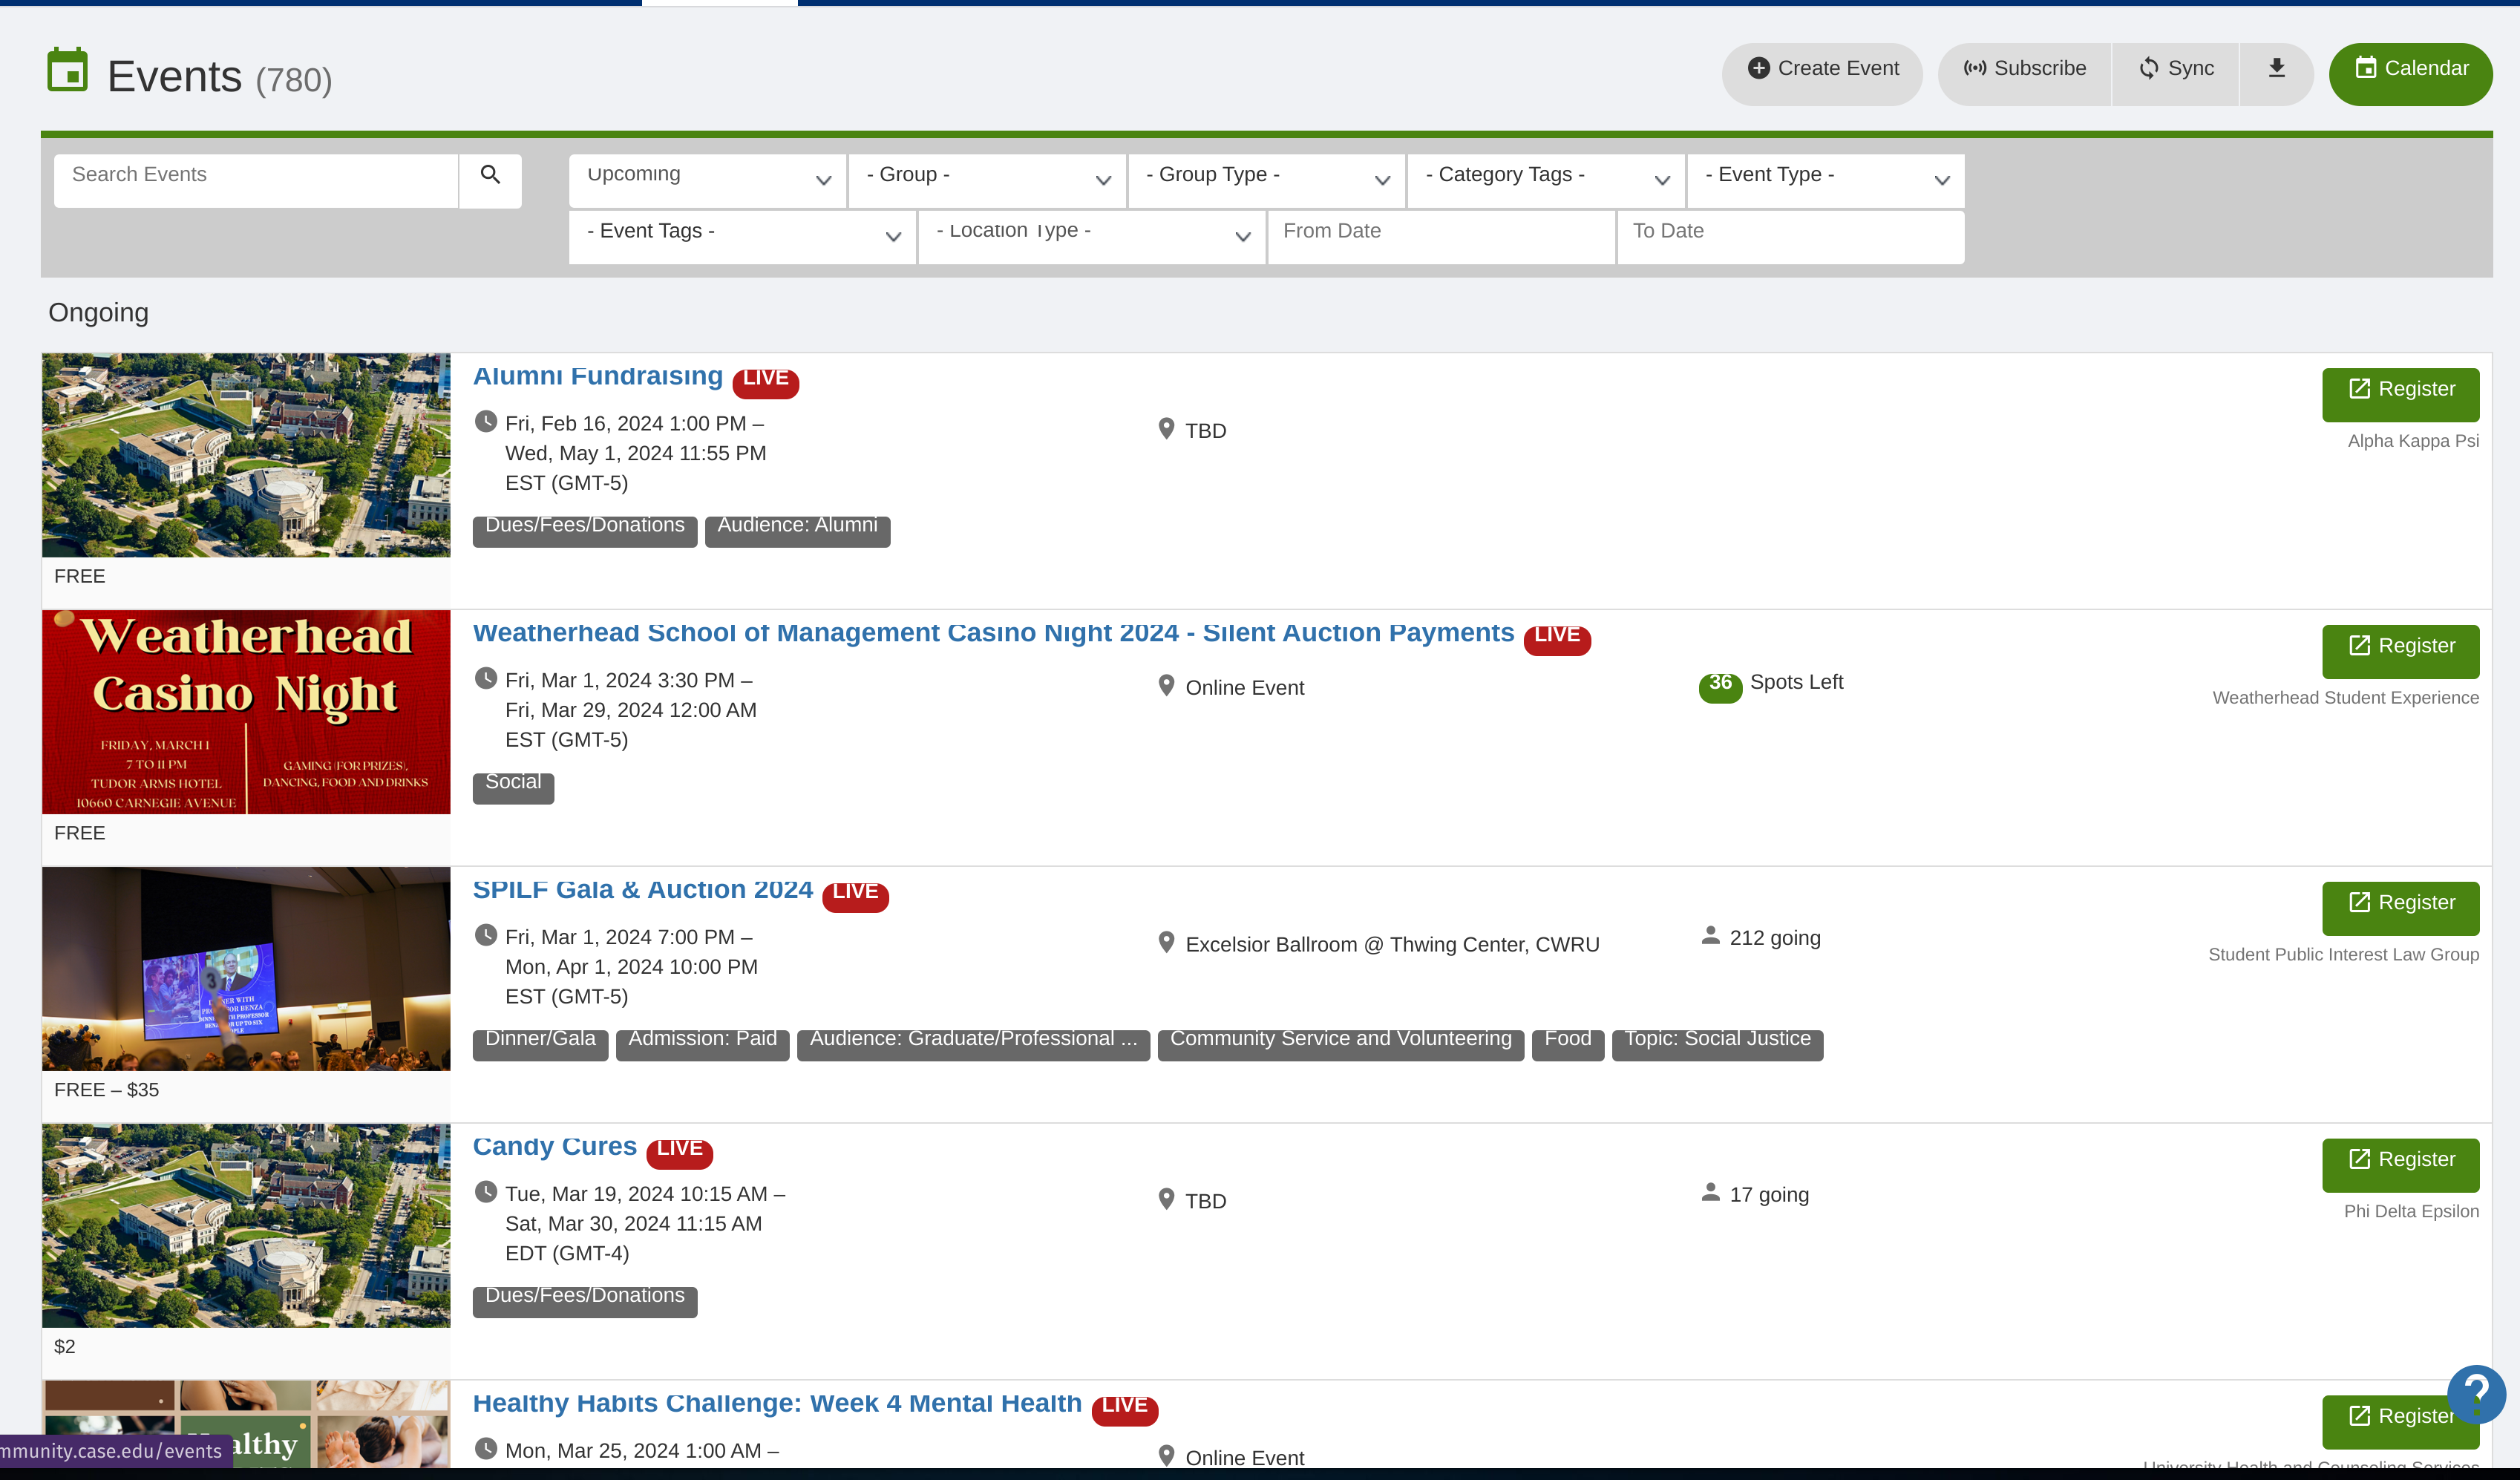The image size is (2520, 1480).
Task: Open SPILF Gala & Auction 2024 link
Action: point(642,890)
